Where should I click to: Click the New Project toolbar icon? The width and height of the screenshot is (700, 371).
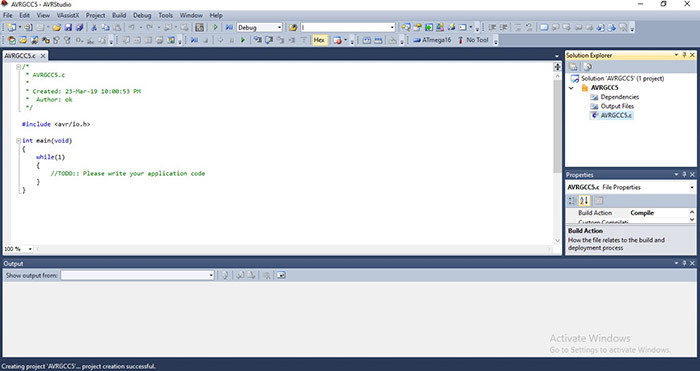point(12,28)
